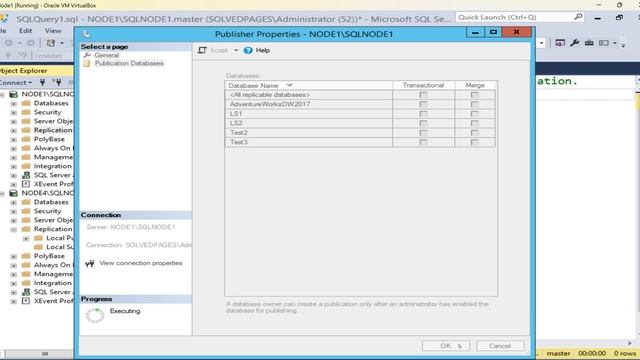Screen dimensions: 640x360
Task: Click the General page wrench icon
Action: 87,55
